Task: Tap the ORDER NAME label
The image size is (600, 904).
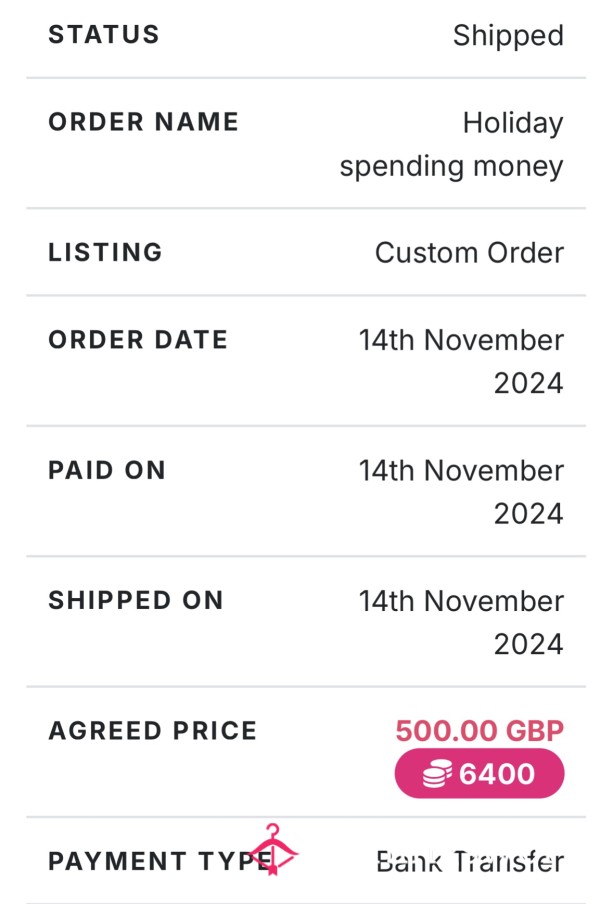Action: tap(144, 122)
